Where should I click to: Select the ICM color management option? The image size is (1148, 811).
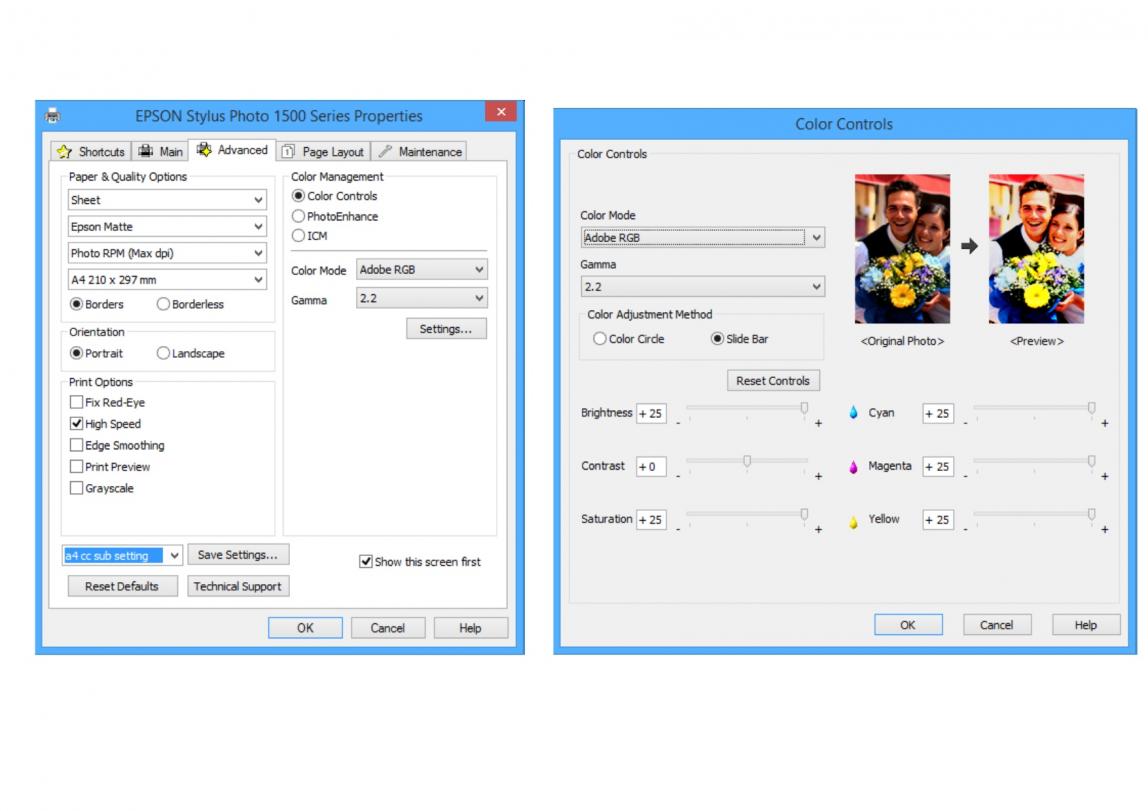click(298, 236)
